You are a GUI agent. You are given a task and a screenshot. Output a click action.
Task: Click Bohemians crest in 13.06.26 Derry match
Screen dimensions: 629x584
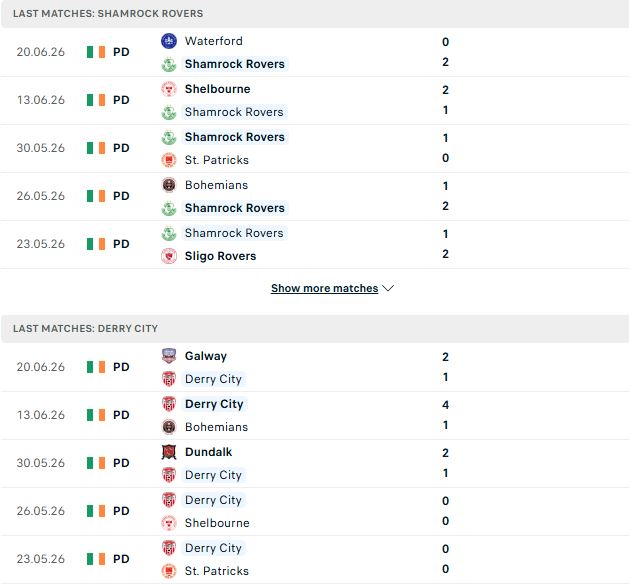pyautogui.click(x=169, y=427)
